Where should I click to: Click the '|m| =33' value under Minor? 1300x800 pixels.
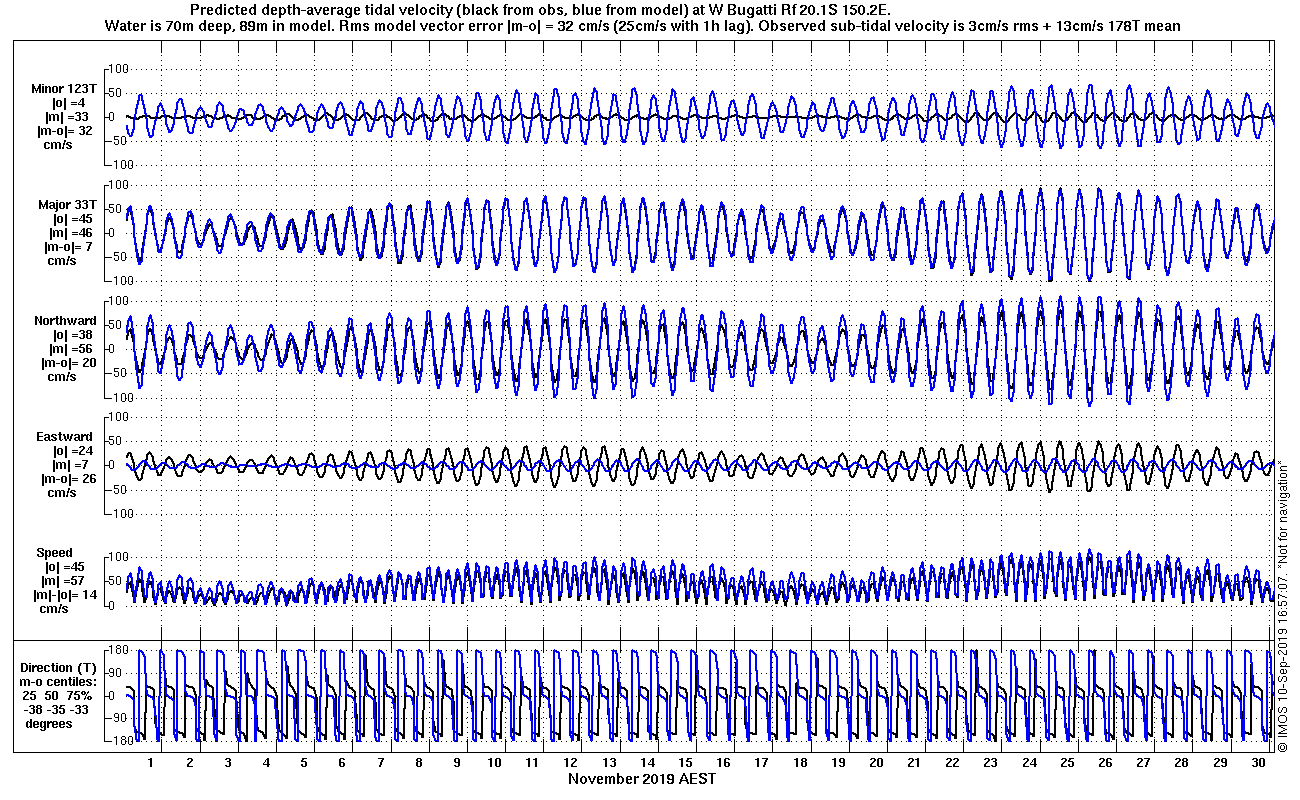pos(68,117)
